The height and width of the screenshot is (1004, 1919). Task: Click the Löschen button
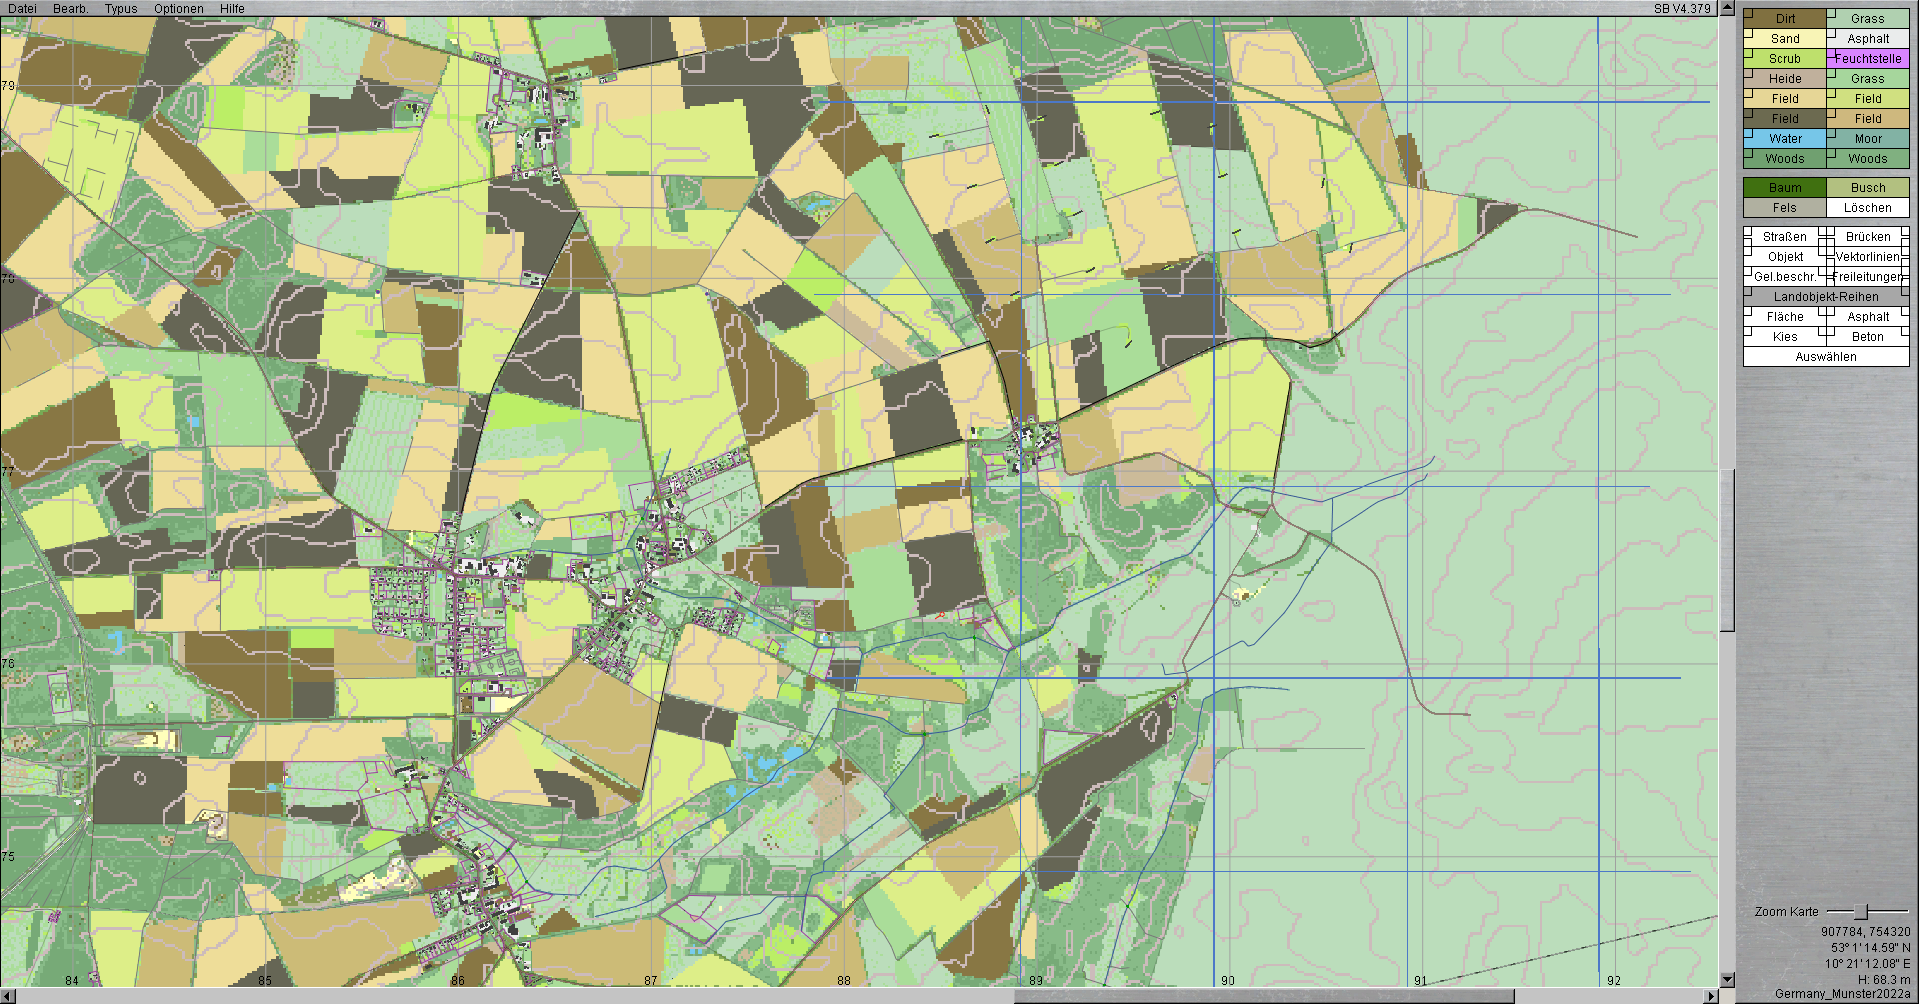click(x=1867, y=208)
